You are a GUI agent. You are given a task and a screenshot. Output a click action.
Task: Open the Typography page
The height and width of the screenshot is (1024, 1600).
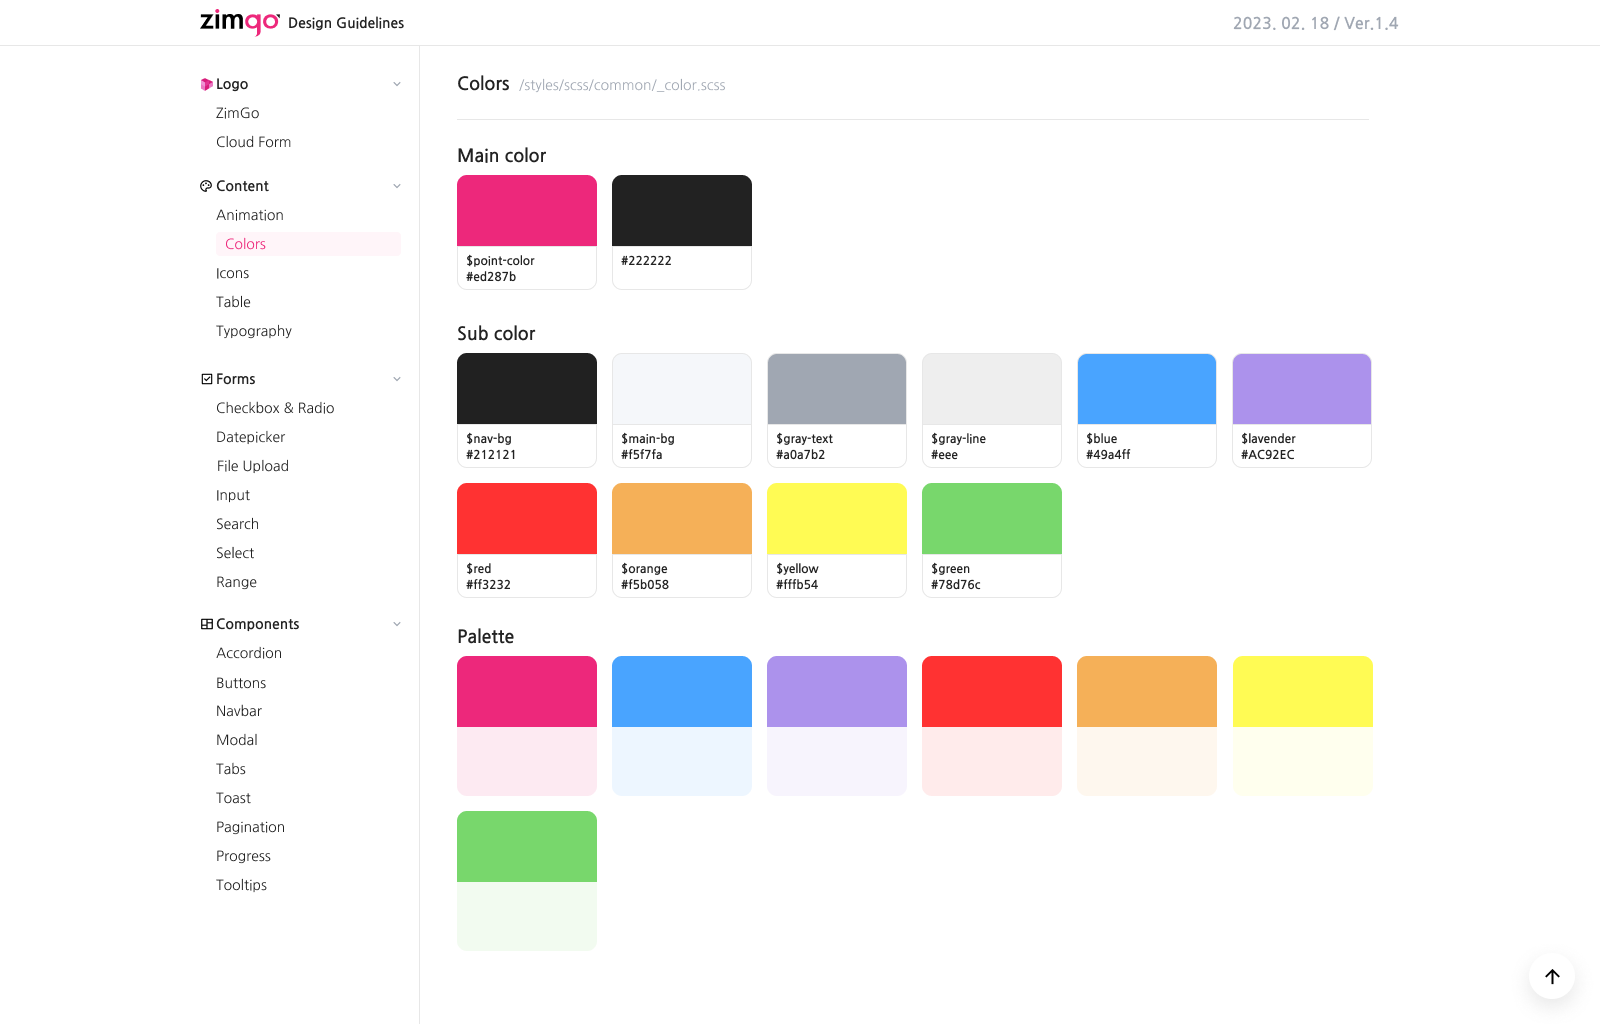254,331
